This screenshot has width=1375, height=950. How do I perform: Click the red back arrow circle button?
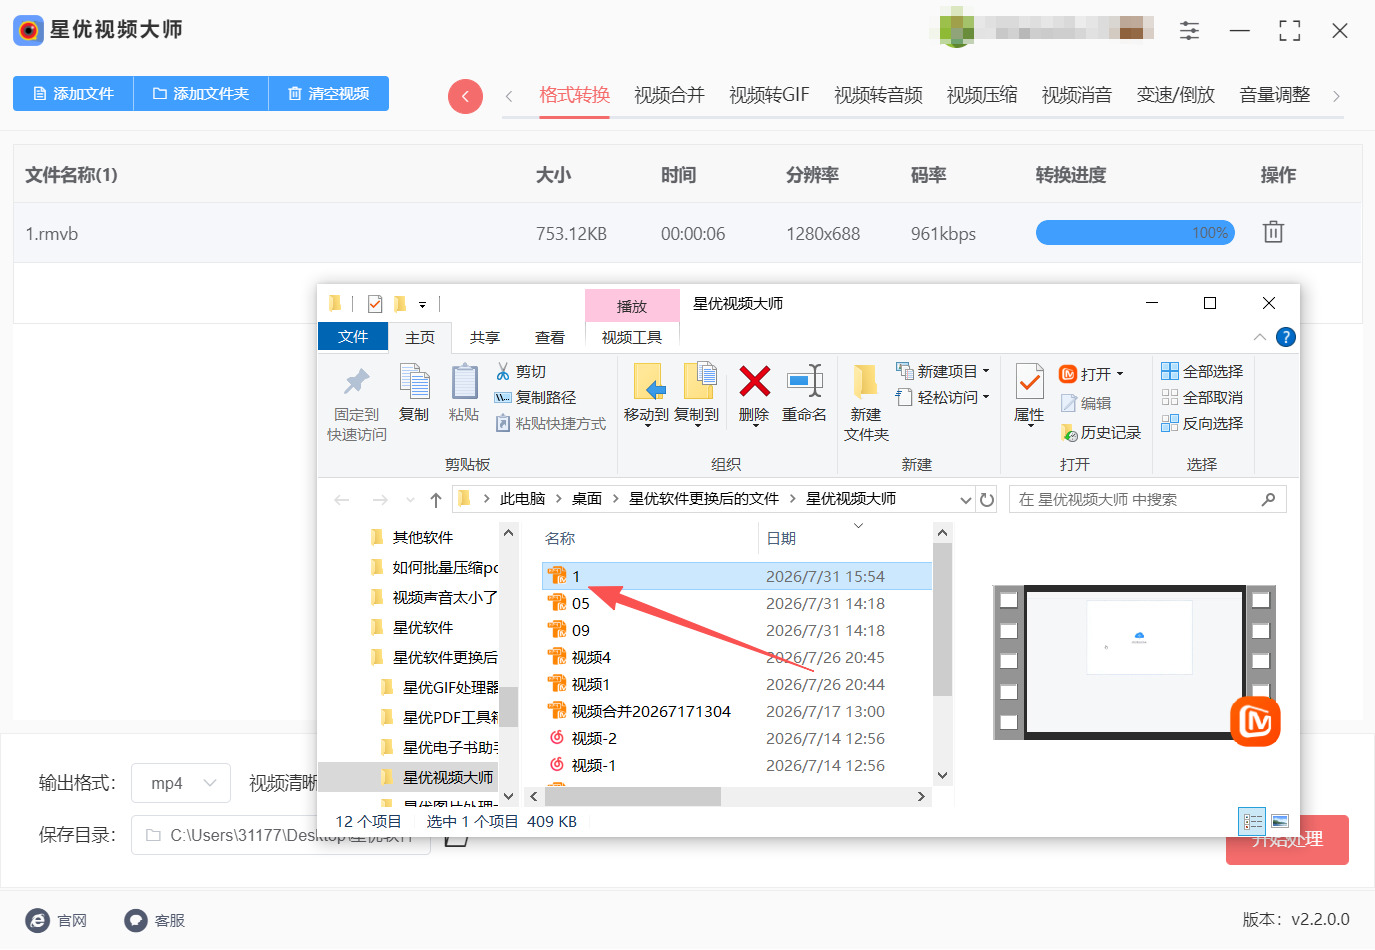tap(465, 96)
